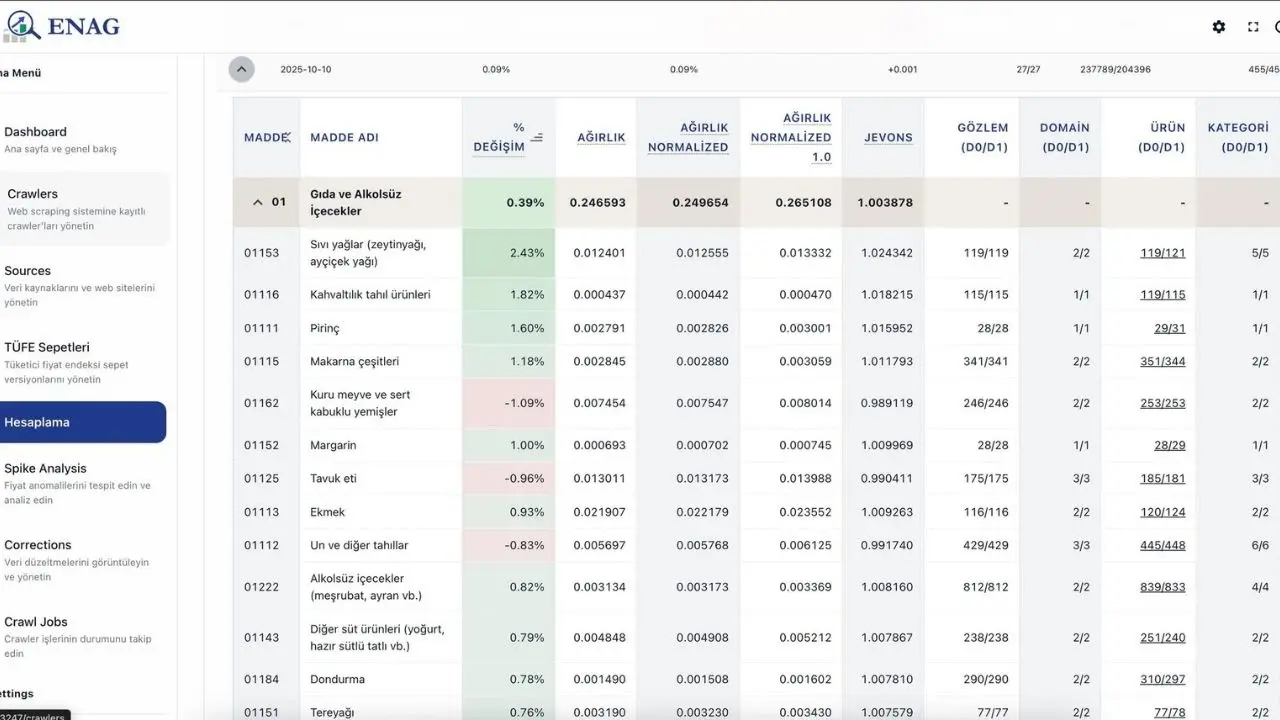Select the Hesaplama menu item
Screen dimensions: 1280x720
(x=37, y=422)
